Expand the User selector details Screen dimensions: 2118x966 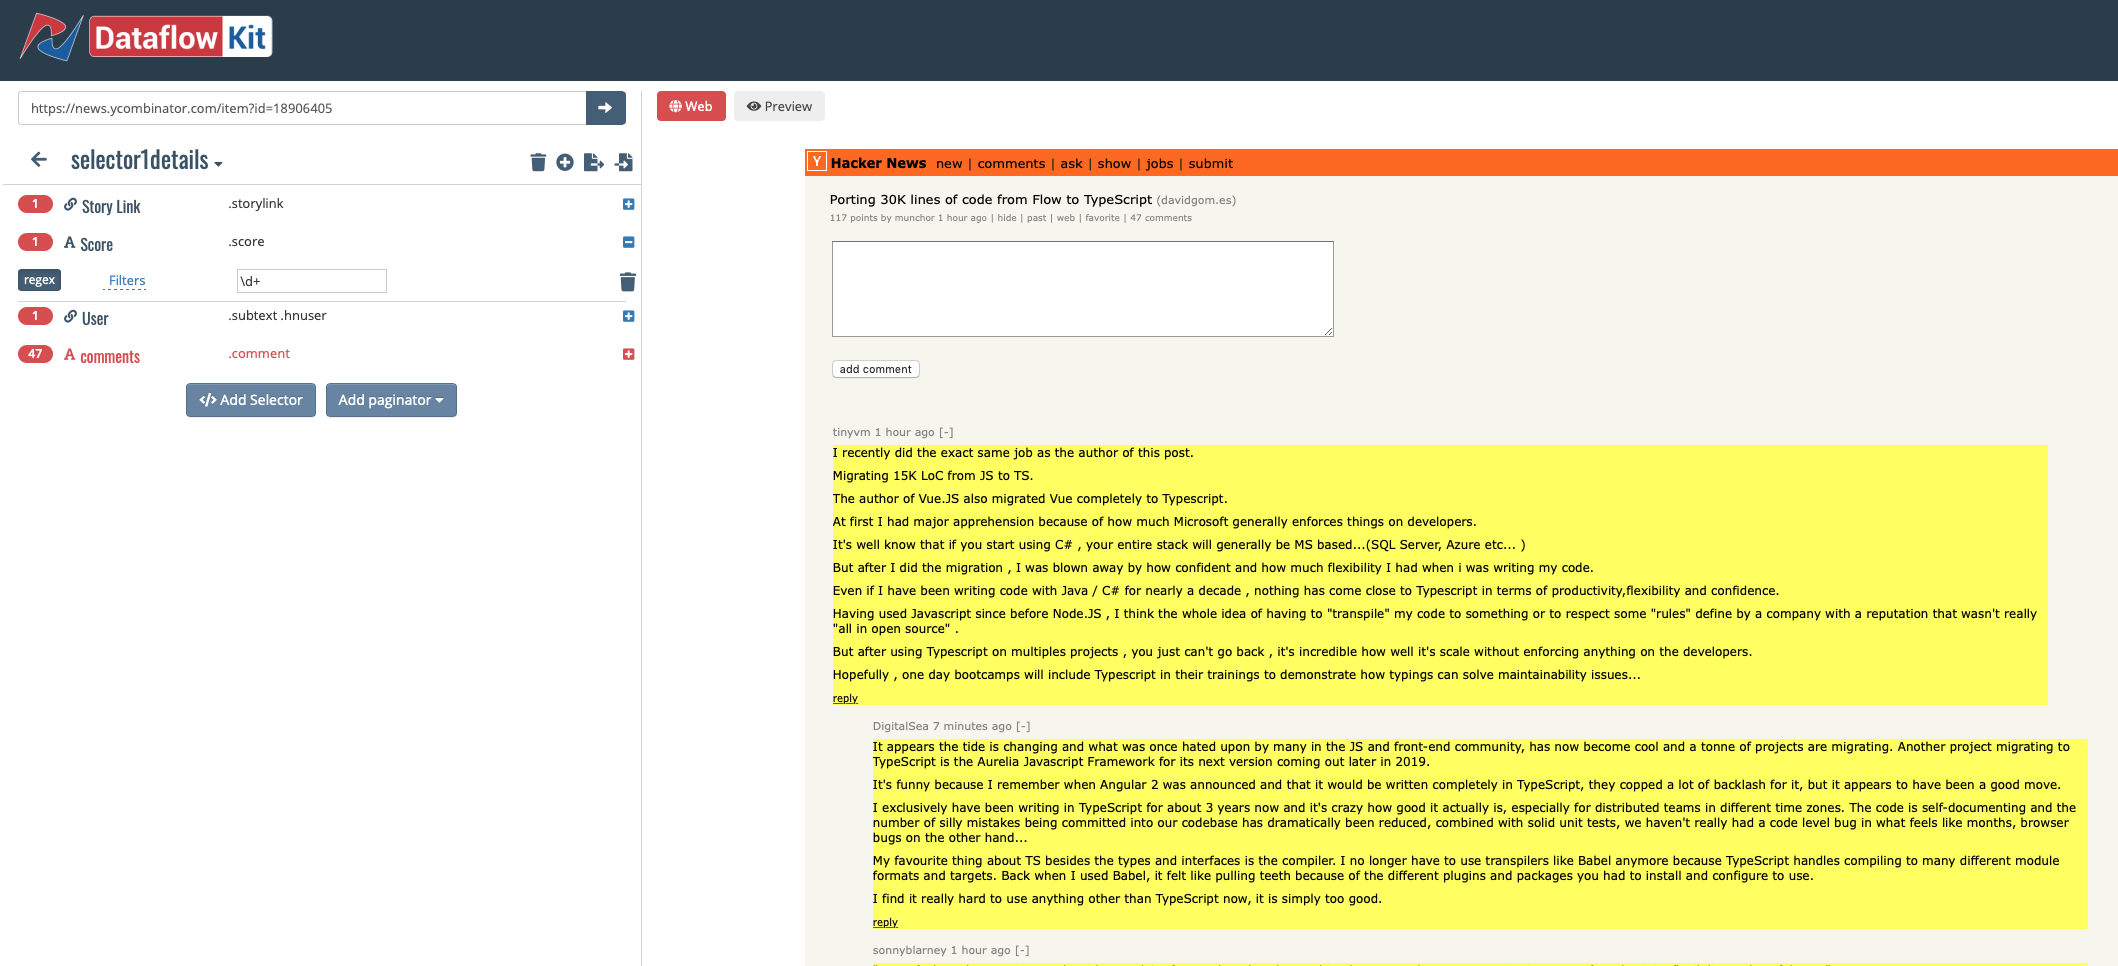click(629, 316)
